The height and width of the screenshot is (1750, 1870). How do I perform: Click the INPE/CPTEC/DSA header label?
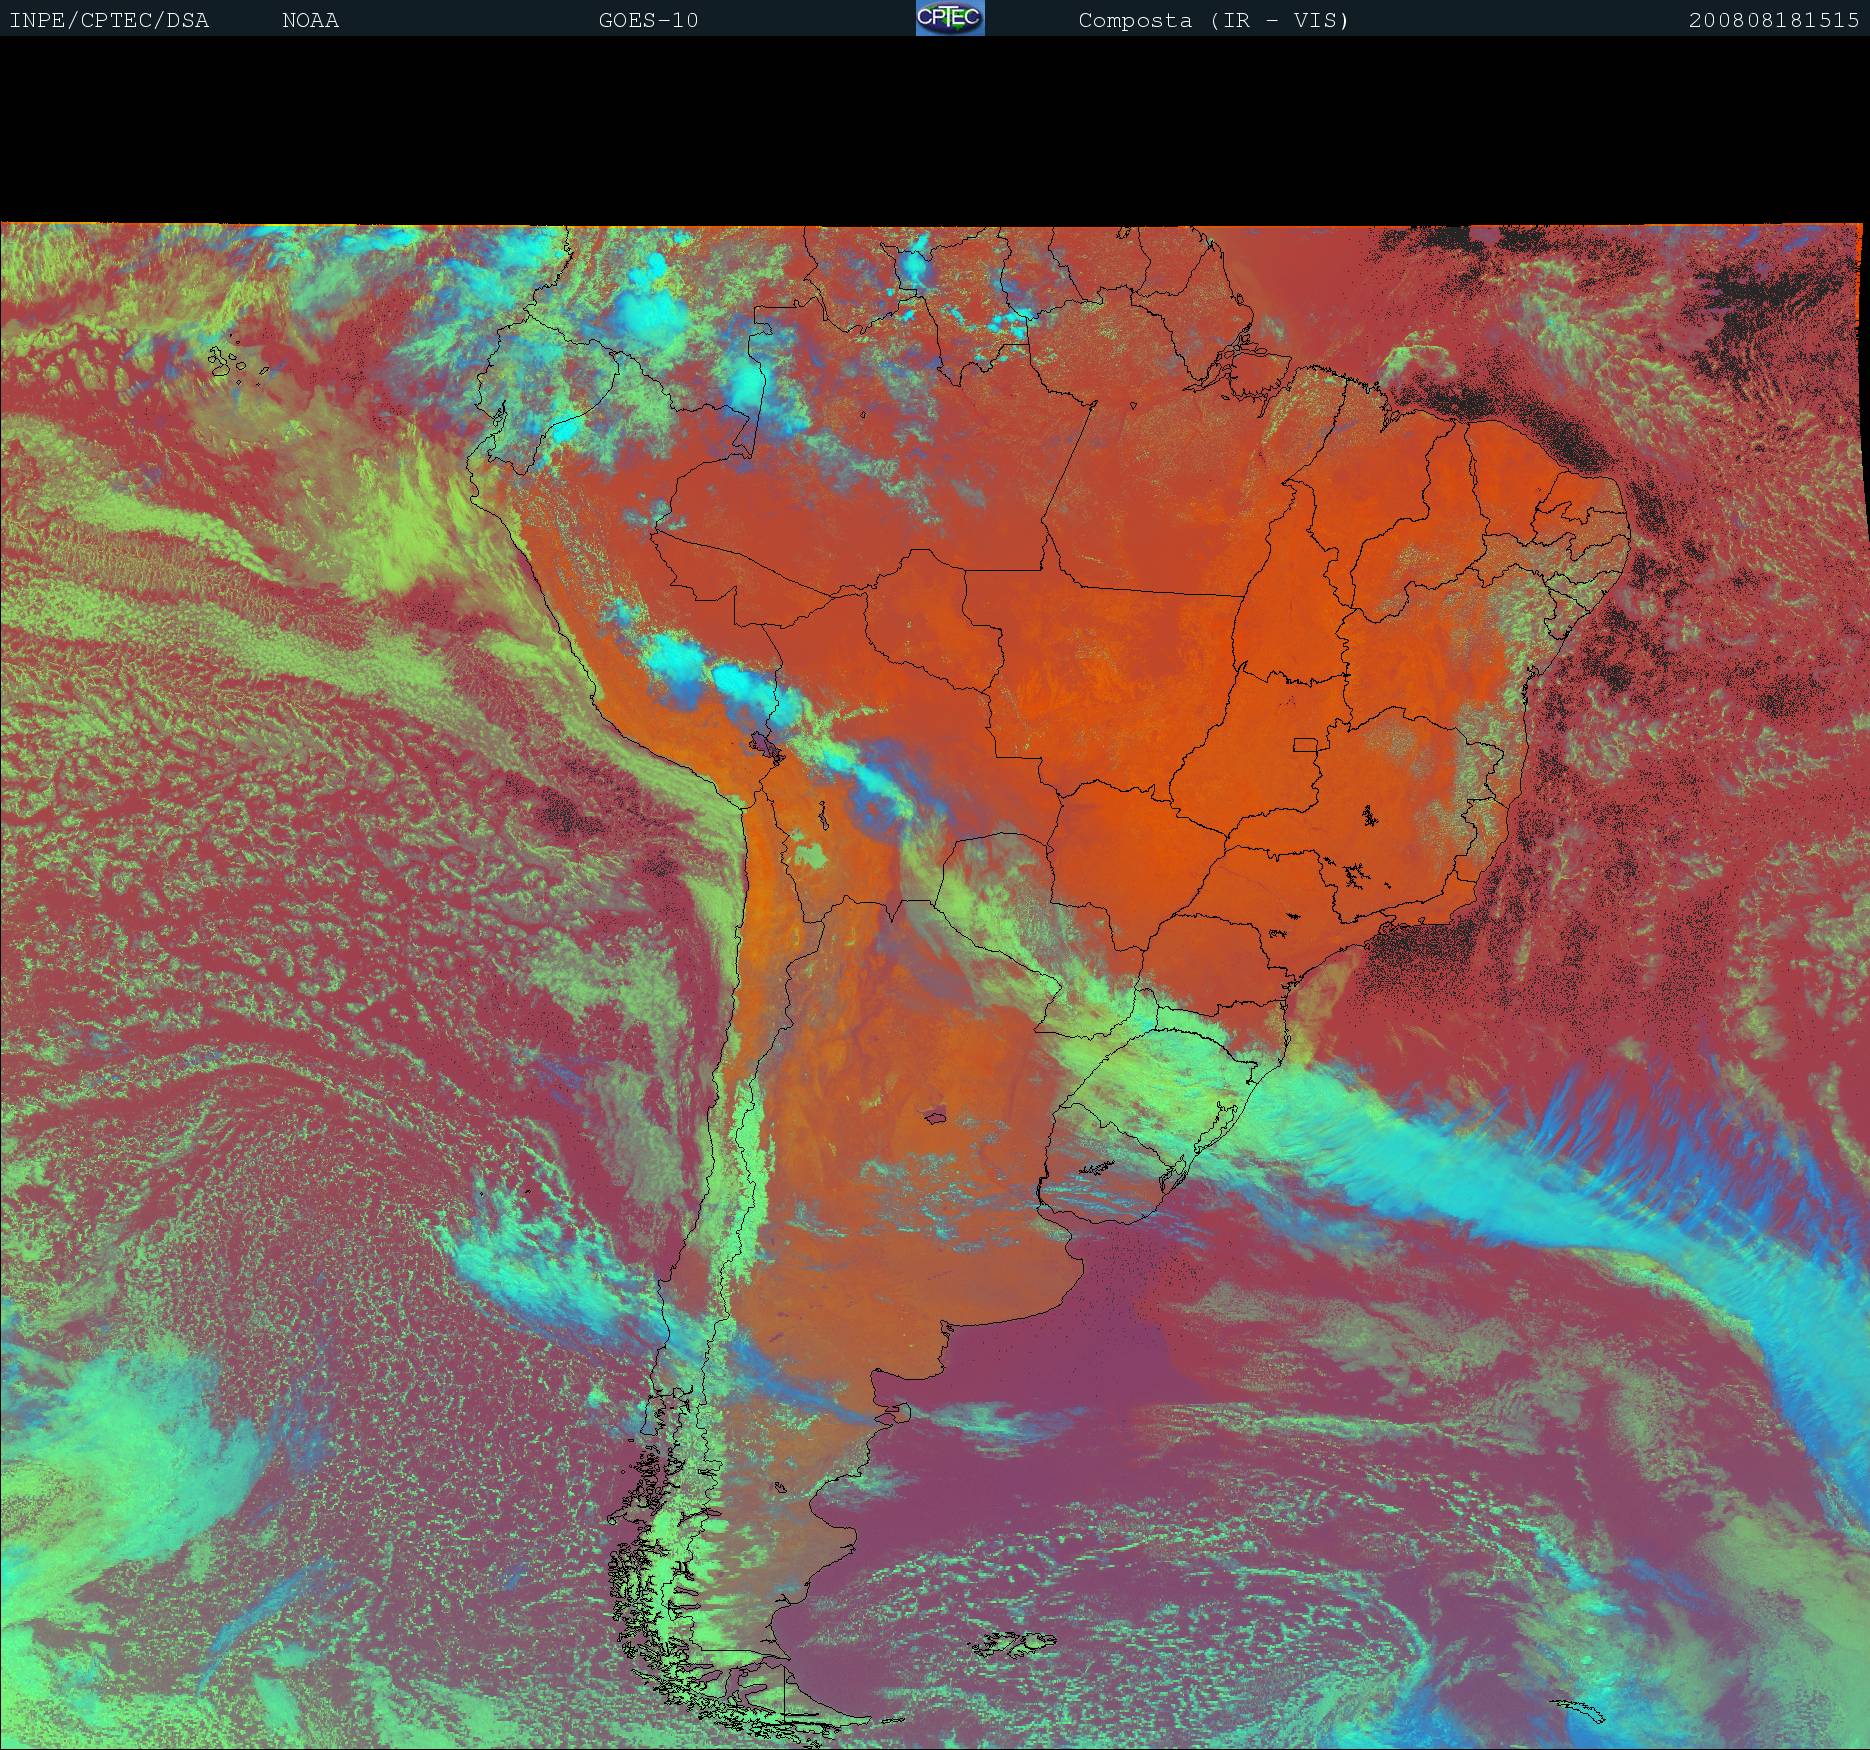pyautogui.click(x=109, y=20)
